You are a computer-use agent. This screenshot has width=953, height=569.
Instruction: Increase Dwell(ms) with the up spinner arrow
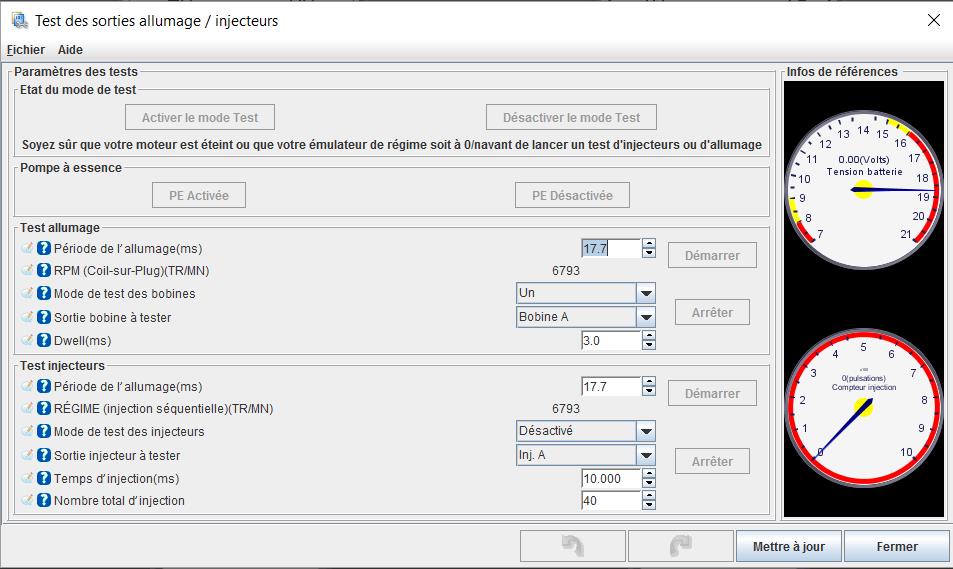coord(649,336)
